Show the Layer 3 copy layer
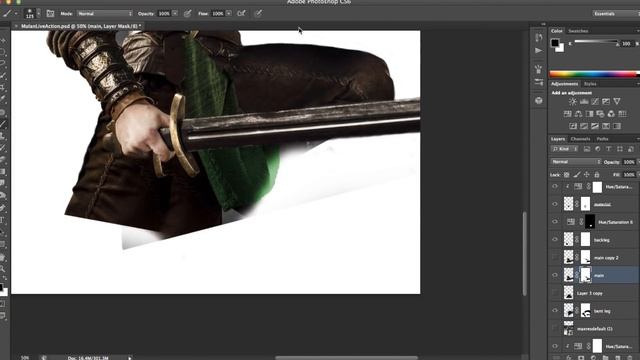The width and height of the screenshot is (640, 360). point(555,293)
